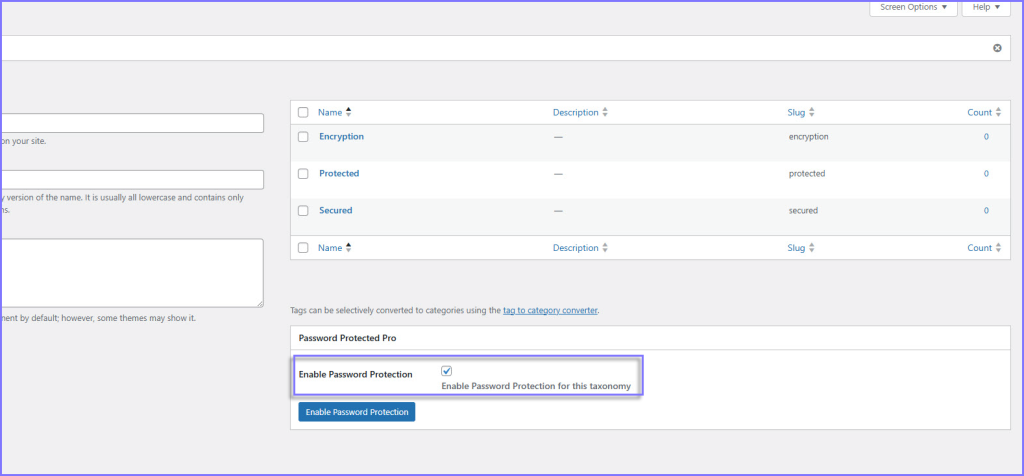Click sort arrows beside bottom Name footer
1024x476 pixels.
[349, 247]
